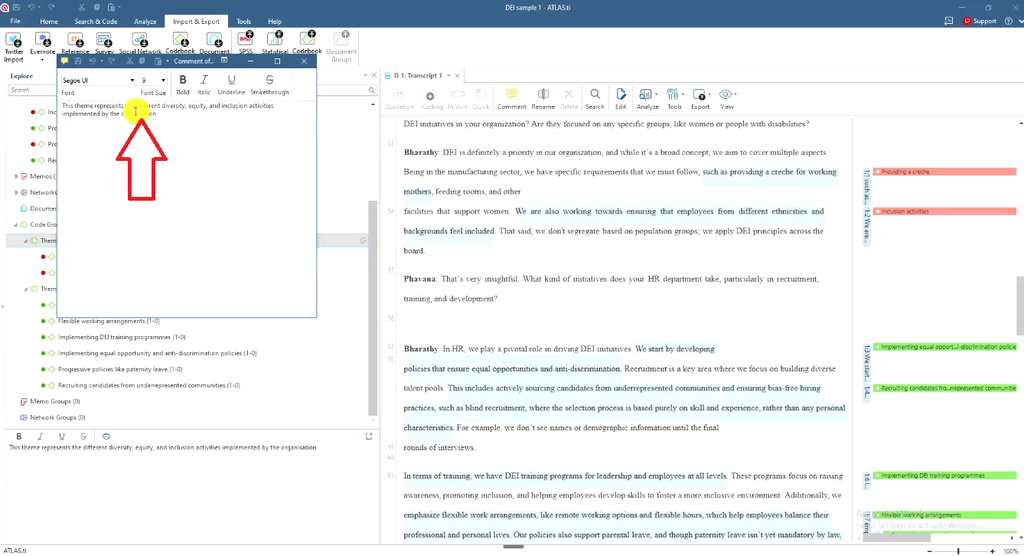The width and height of the screenshot is (1024, 556).
Task: Click the Inclusion activities code label
Action: [944, 212]
